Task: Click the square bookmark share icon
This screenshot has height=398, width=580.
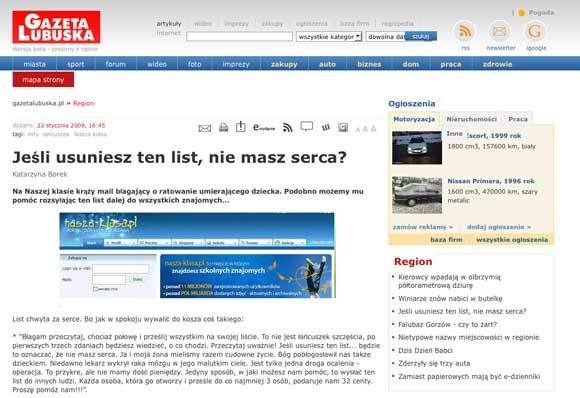Action: (x=343, y=128)
